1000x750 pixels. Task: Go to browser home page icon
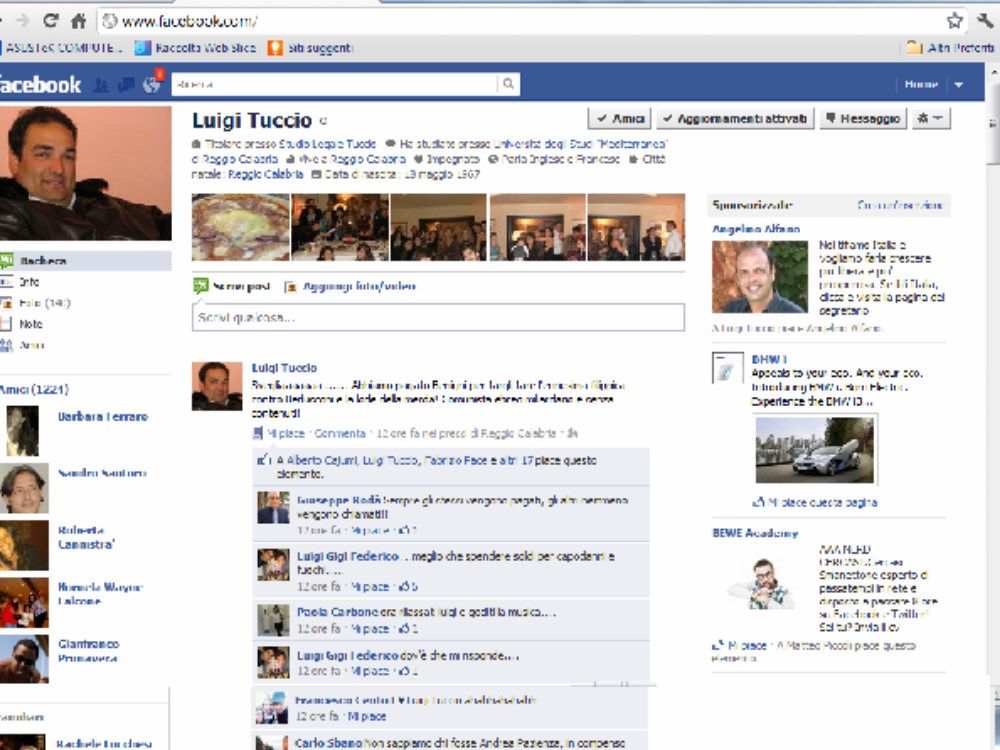tap(78, 20)
